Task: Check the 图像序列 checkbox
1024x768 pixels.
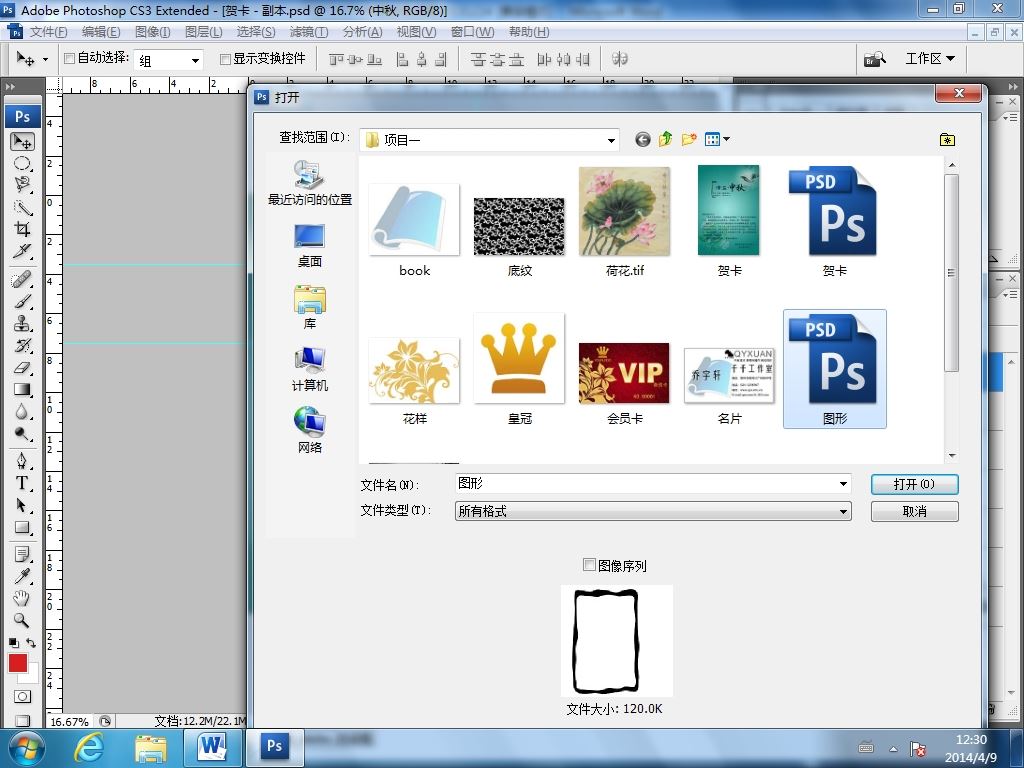Action: click(589, 565)
